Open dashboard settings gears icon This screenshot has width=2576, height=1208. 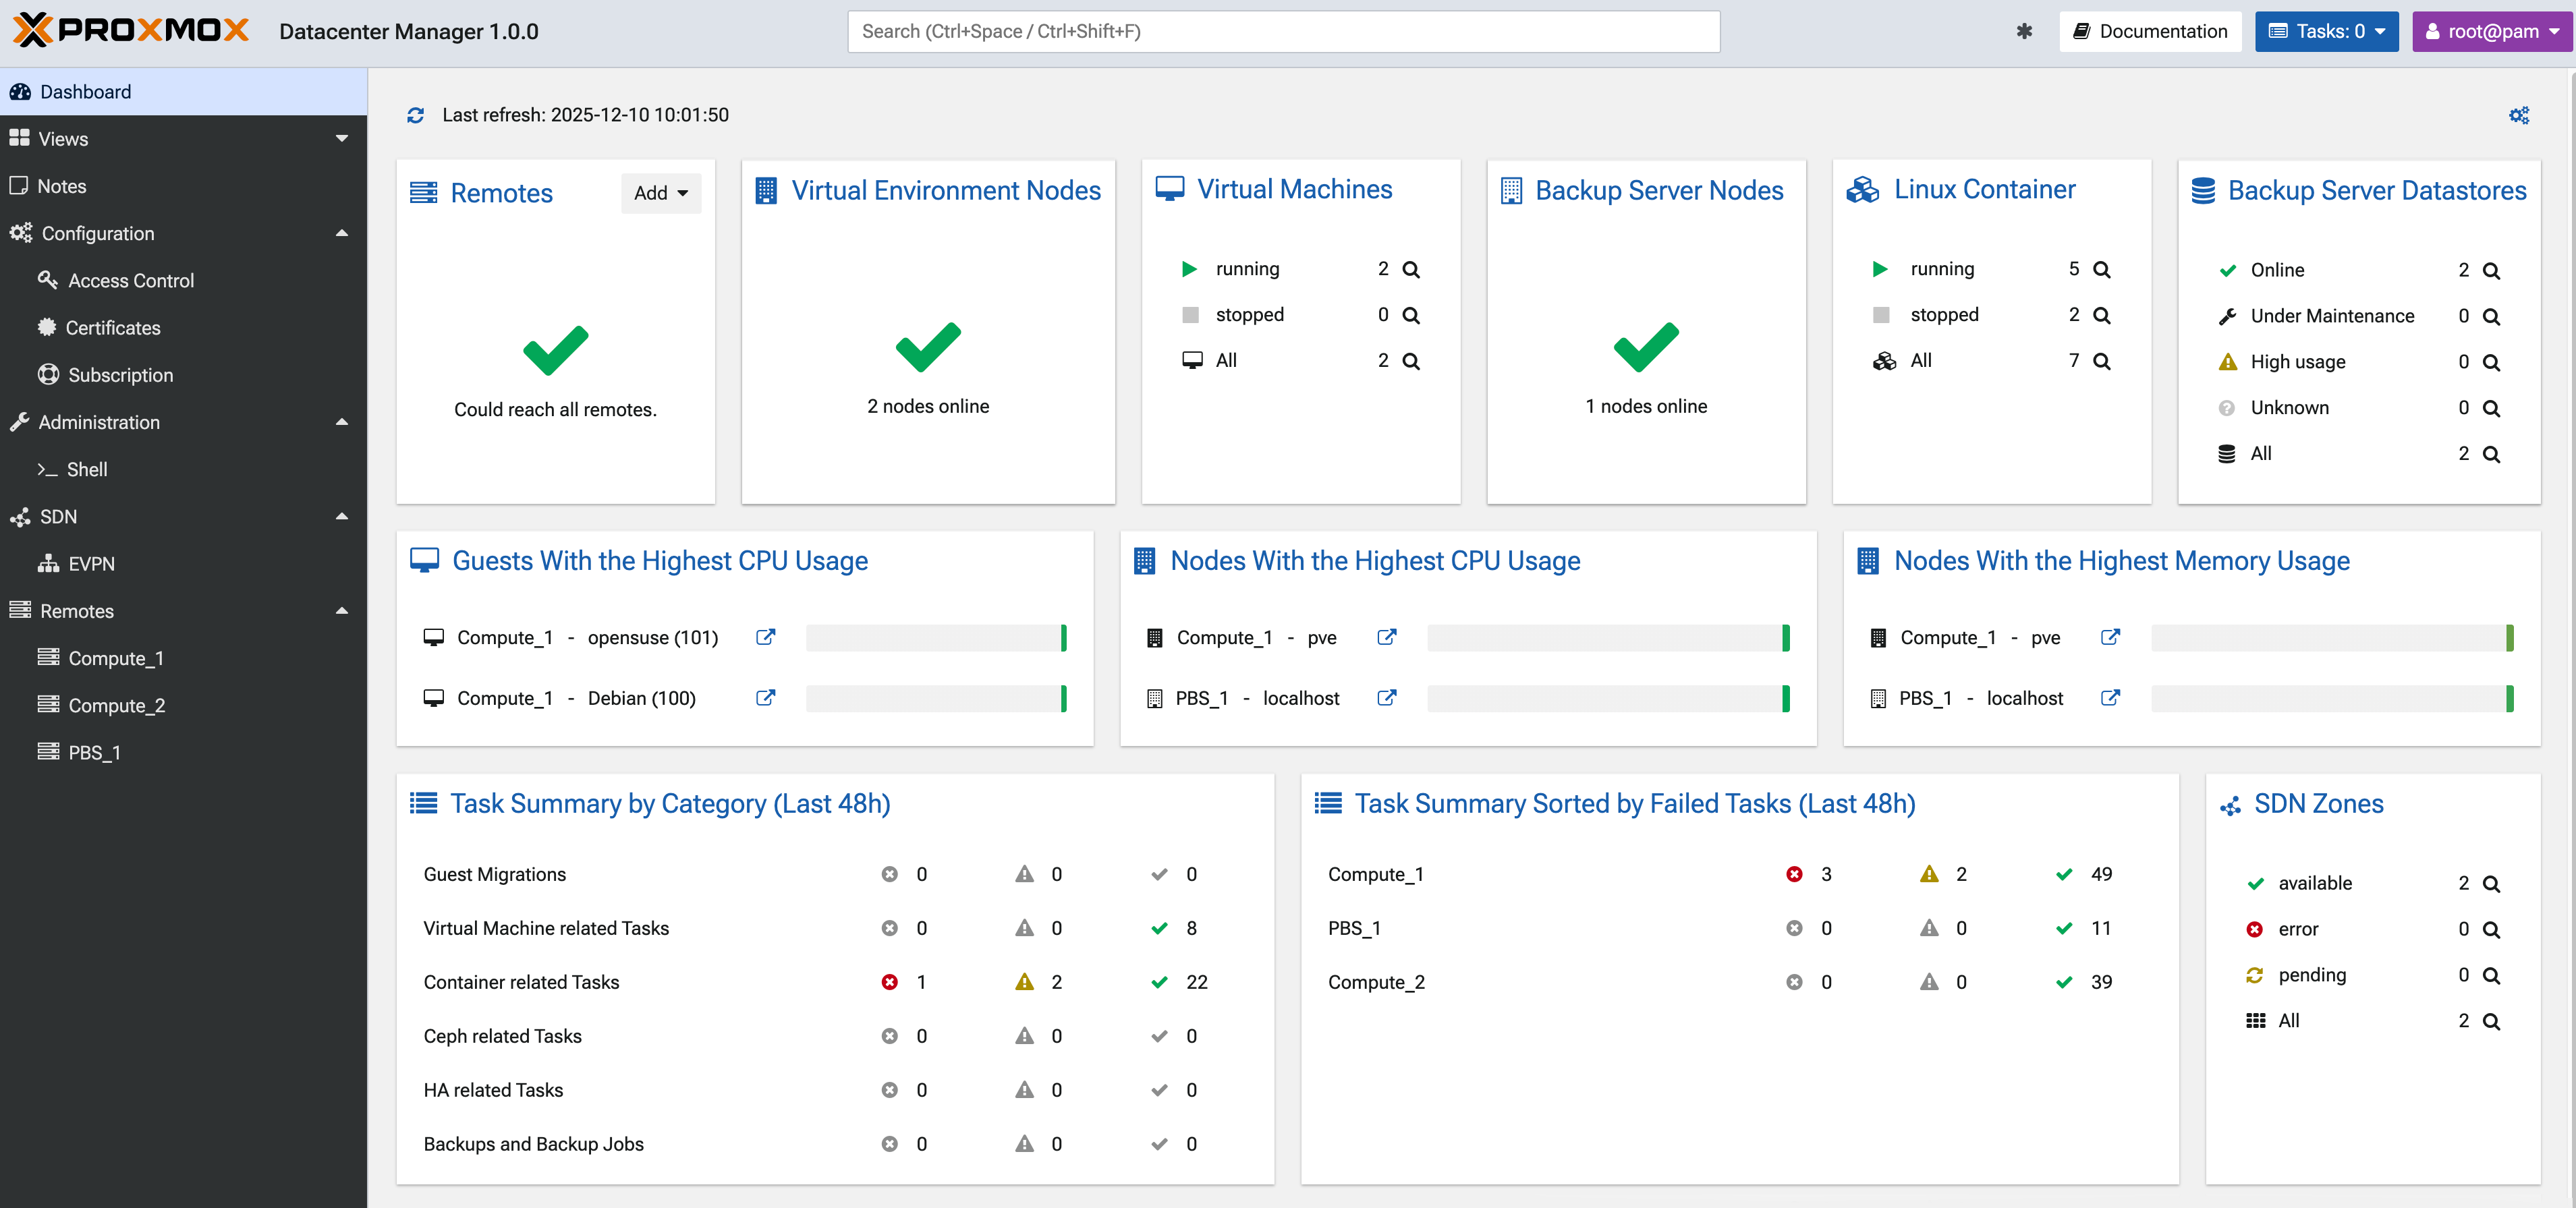click(x=2518, y=115)
